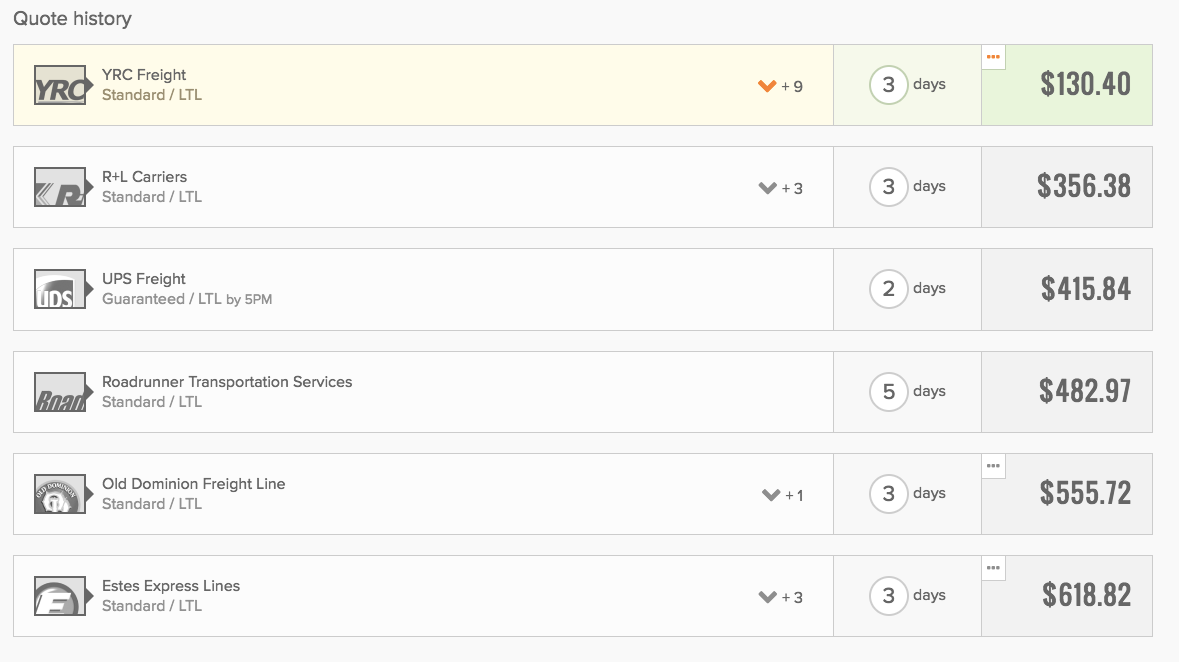1179x662 pixels.
Task: Click the Old Dominion Freight Line name
Action: click(x=193, y=484)
